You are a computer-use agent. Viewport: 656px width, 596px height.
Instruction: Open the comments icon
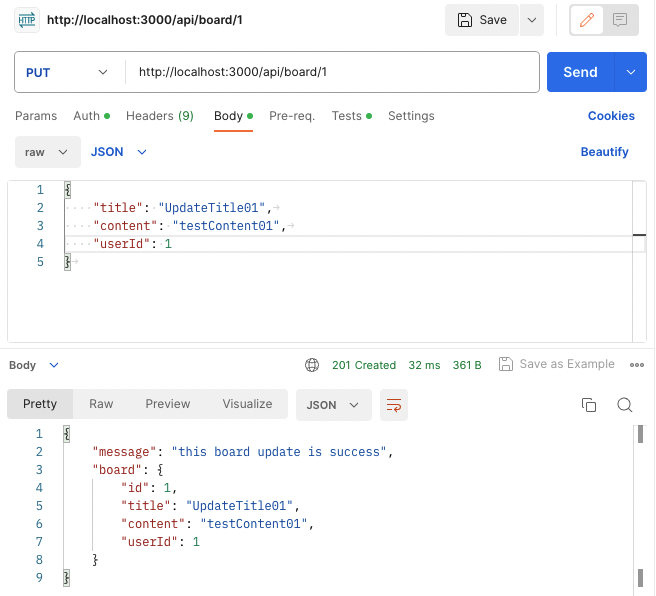click(620, 20)
